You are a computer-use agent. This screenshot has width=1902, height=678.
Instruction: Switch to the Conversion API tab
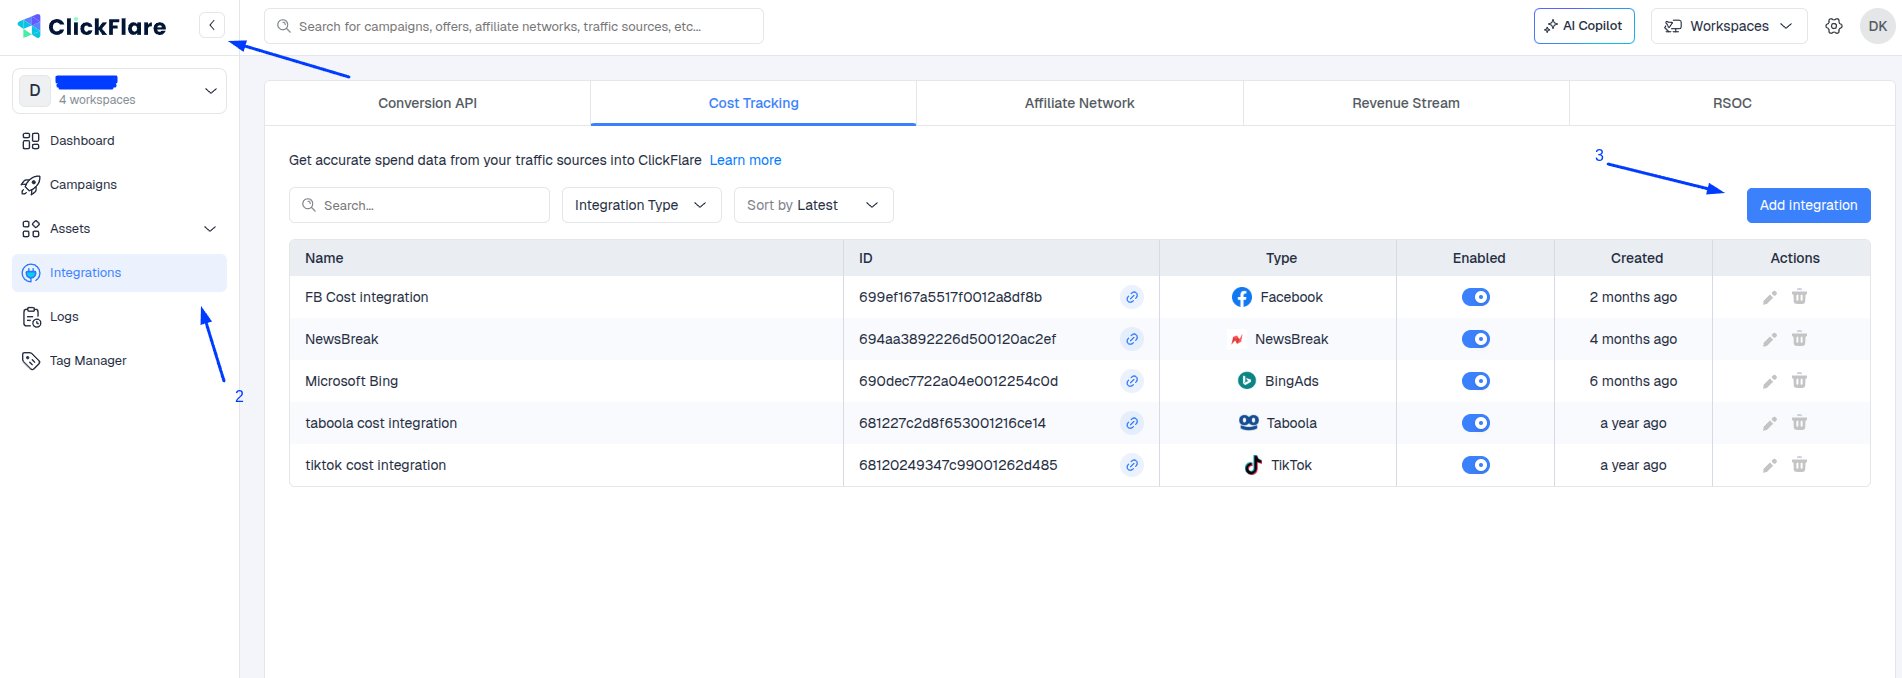coord(427,103)
